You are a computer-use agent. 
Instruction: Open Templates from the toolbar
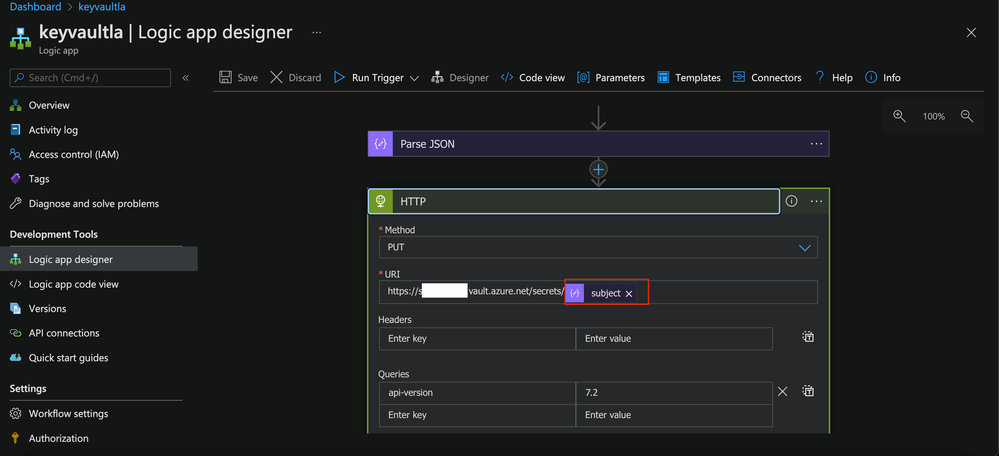coord(689,78)
